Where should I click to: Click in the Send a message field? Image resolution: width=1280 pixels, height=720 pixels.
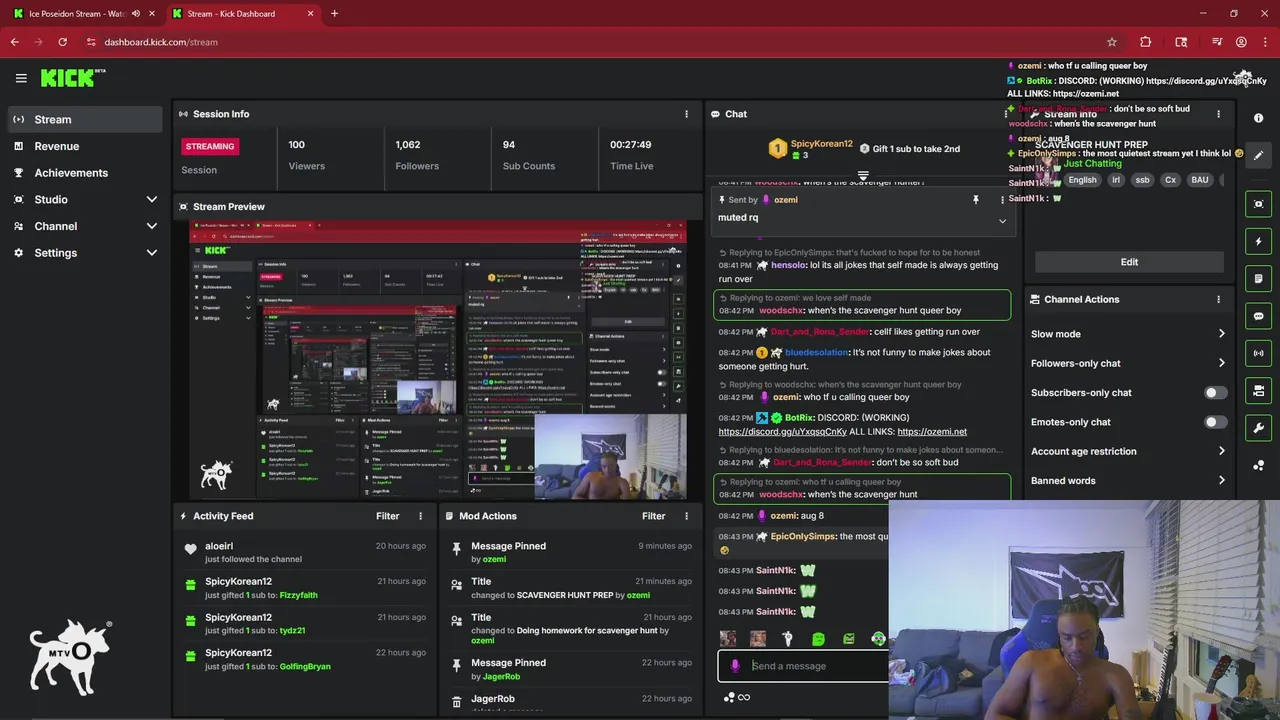pos(803,666)
